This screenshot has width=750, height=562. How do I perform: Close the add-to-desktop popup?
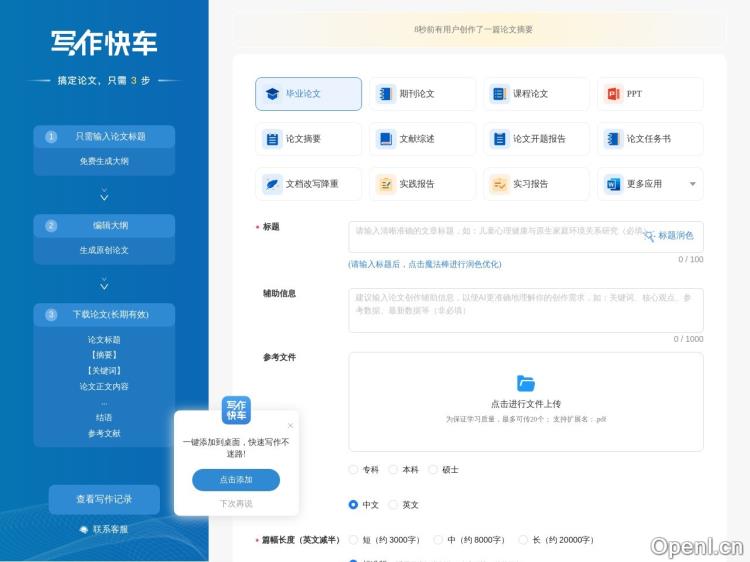290,425
